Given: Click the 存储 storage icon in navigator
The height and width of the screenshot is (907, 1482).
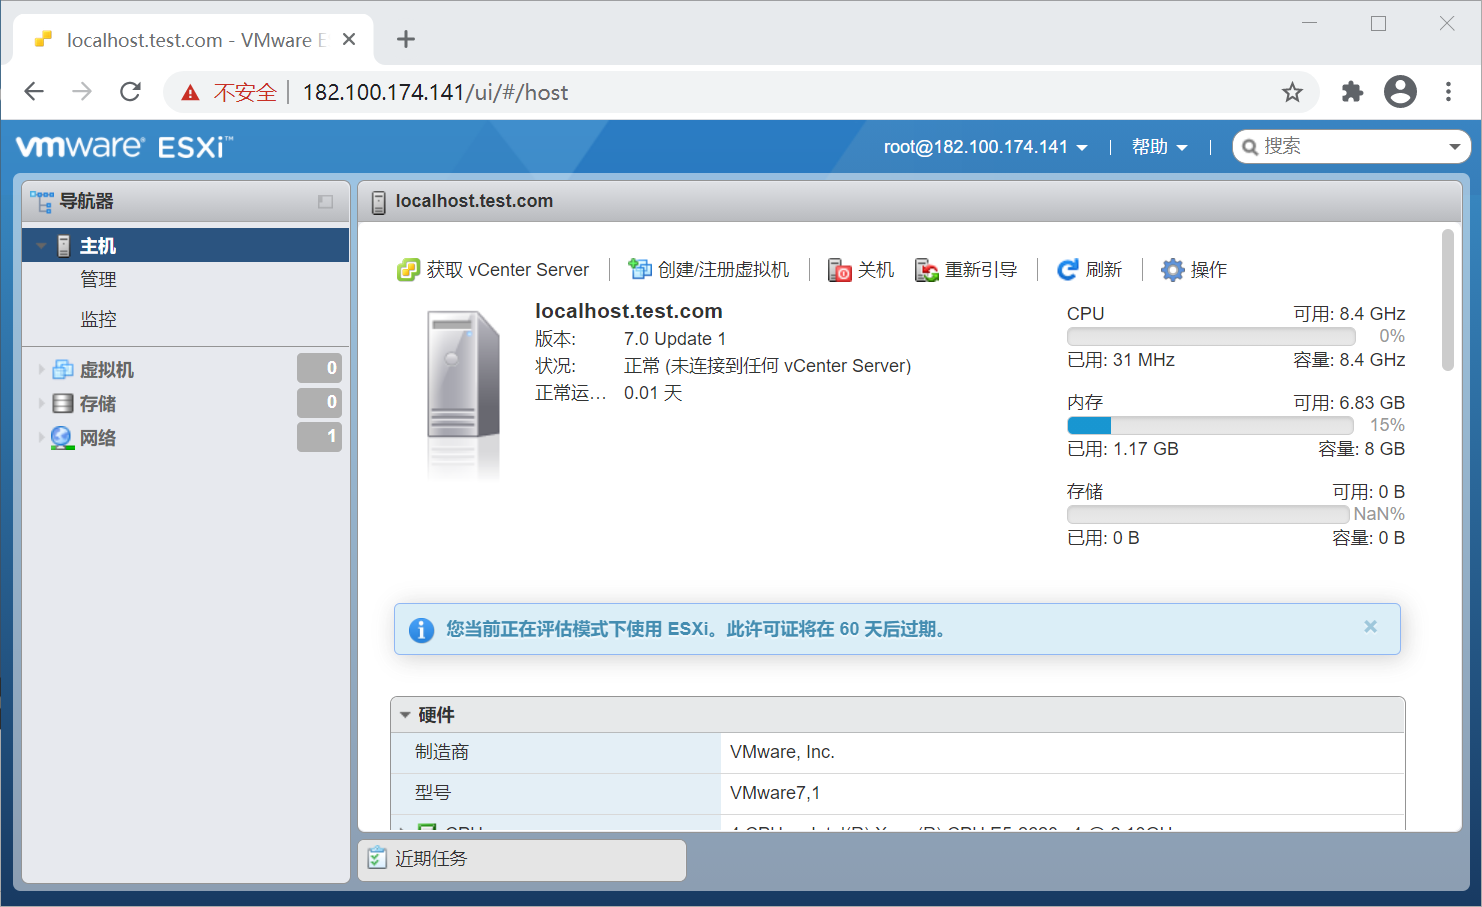Looking at the screenshot, I should pyautogui.click(x=61, y=403).
